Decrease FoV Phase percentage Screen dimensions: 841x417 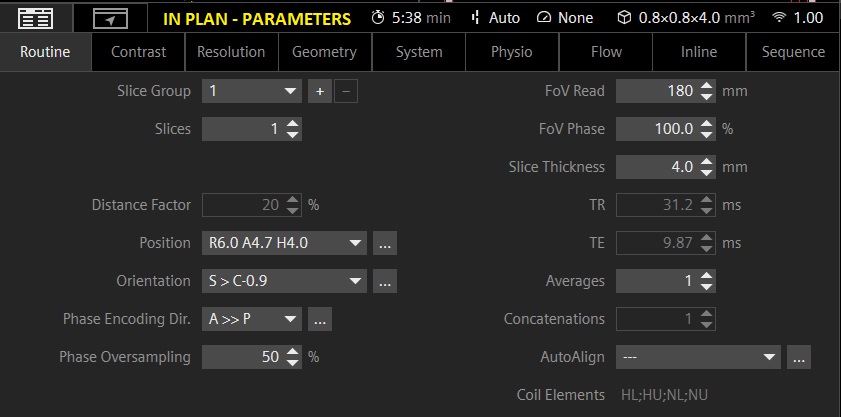tap(707, 135)
